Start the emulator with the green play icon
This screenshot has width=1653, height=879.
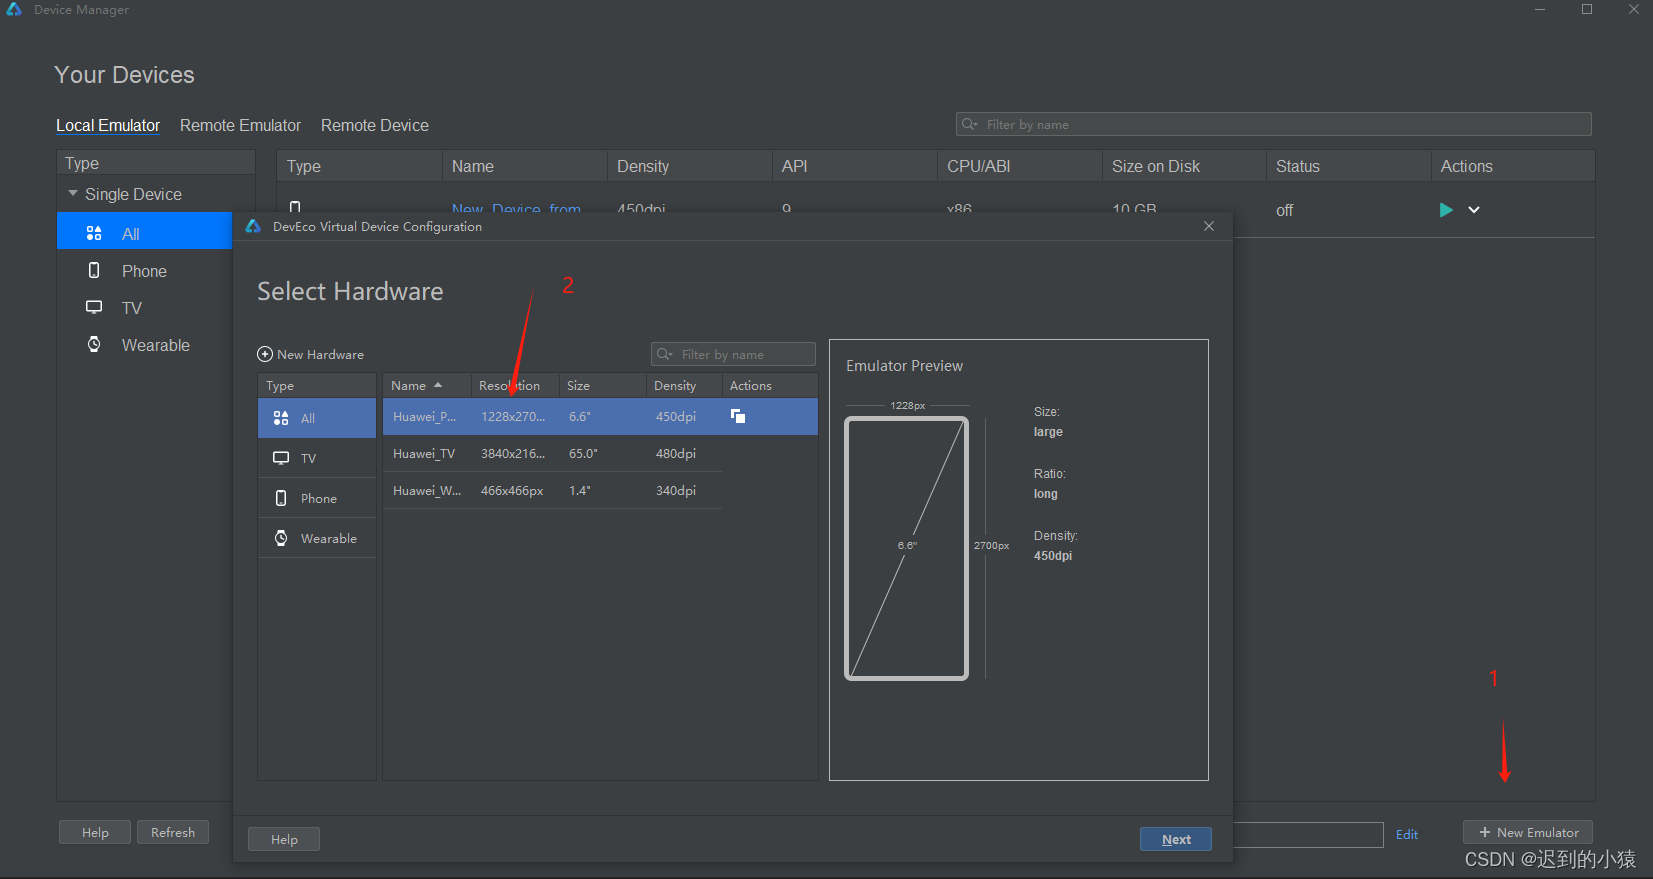coord(1445,210)
